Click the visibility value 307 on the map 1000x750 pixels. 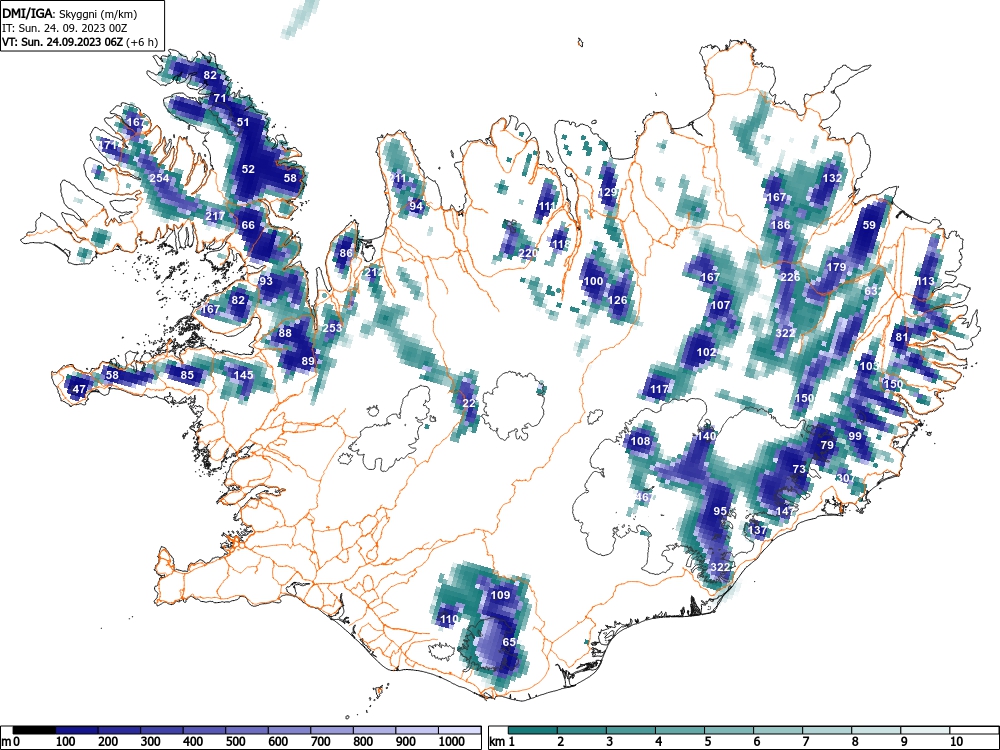846,478
